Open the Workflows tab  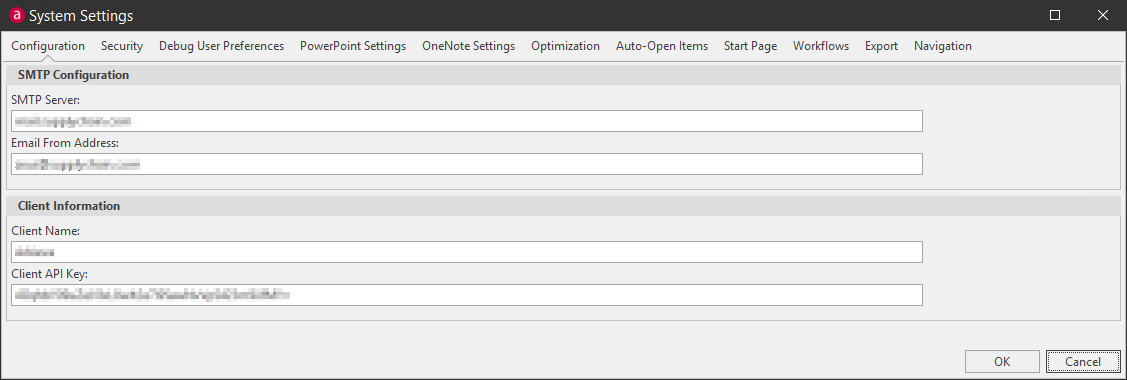click(x=821, y=46)
